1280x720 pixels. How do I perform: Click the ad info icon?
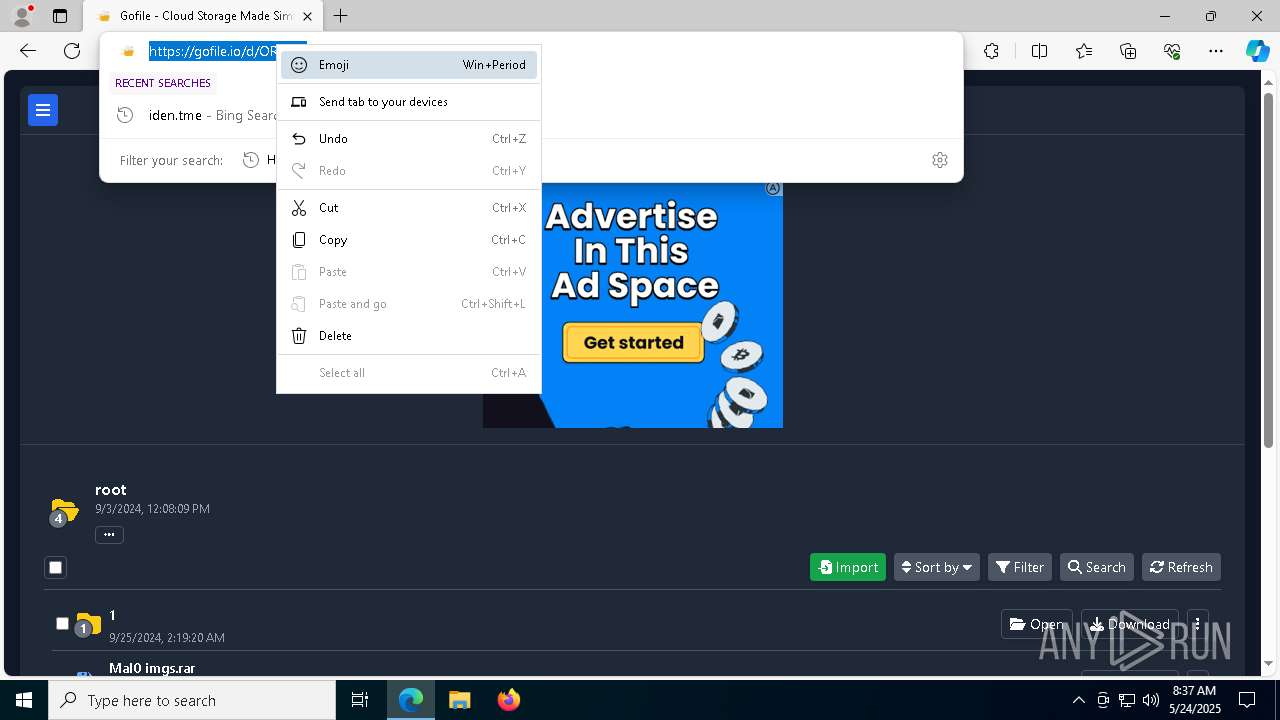pos(773,188)
